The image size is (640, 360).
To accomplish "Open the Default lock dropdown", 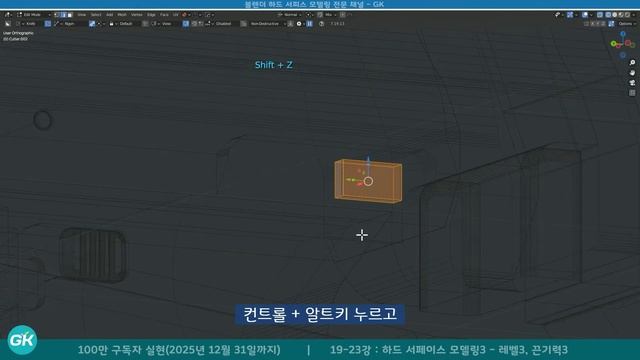I will coord(122,24).
